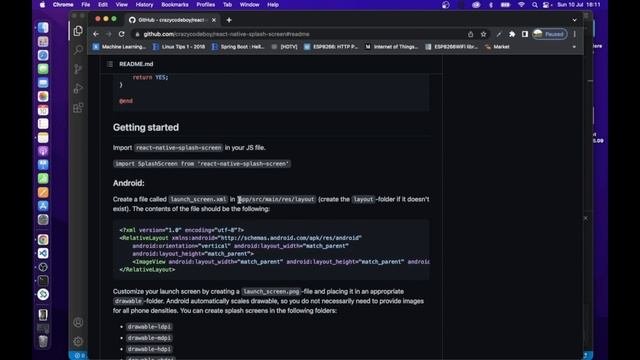Open the Manage gear in VS Code
640x360 pixels.
coord(78,341)
